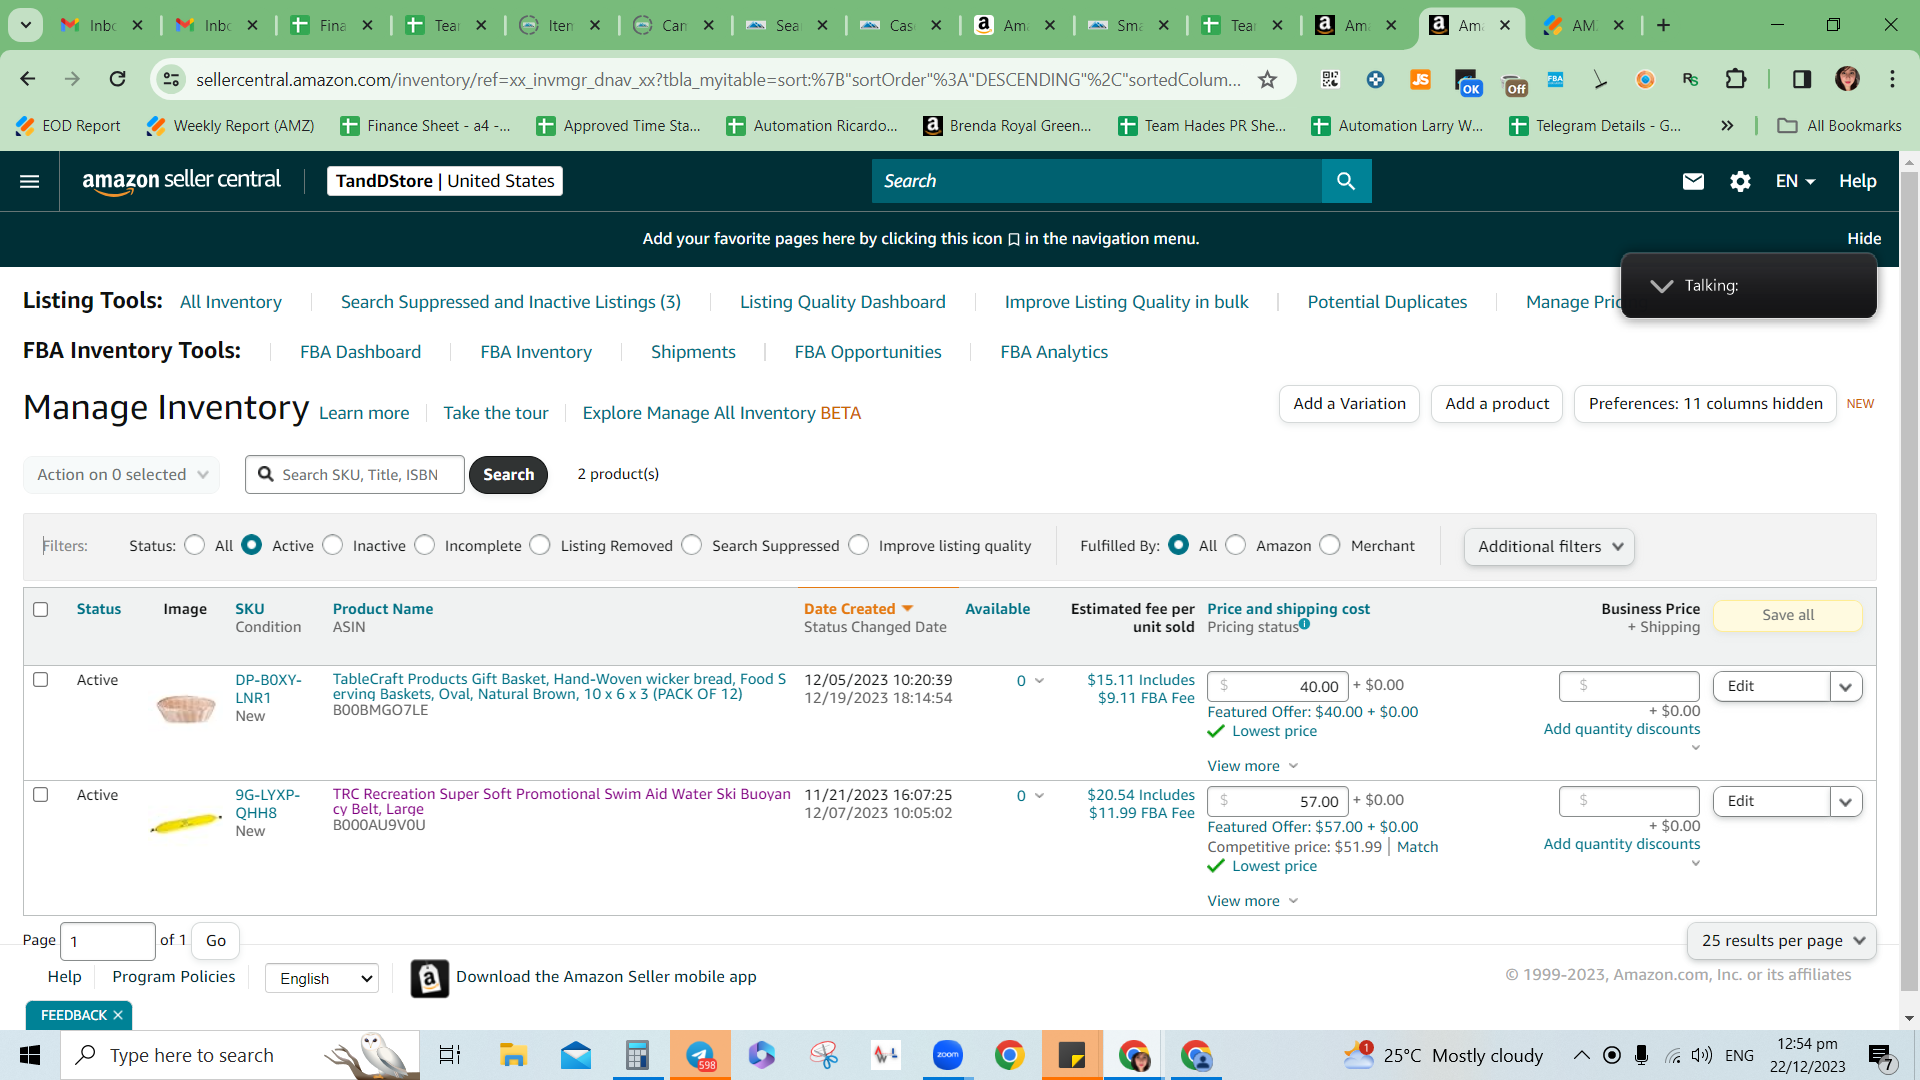1920x1080 pixels.
Task: Expand the Additional filters dropdown
Action: click(1549, 547)
